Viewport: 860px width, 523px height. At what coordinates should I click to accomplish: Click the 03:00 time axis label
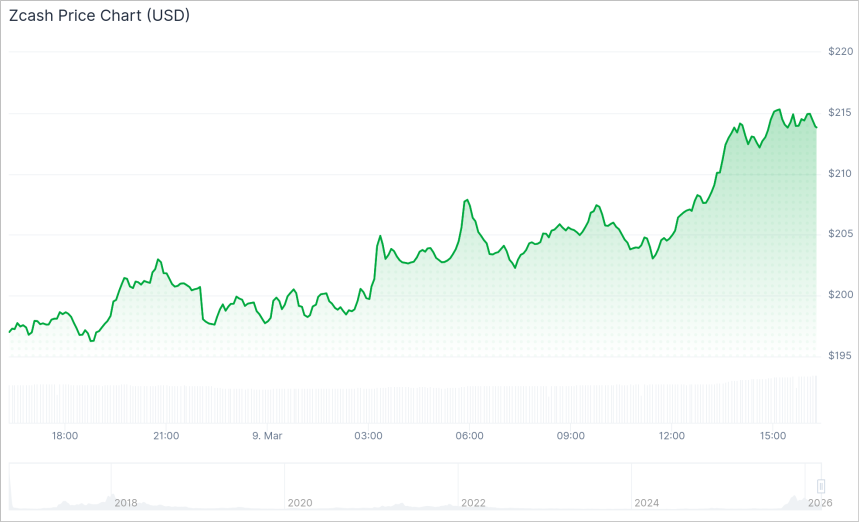click(368, 436)
